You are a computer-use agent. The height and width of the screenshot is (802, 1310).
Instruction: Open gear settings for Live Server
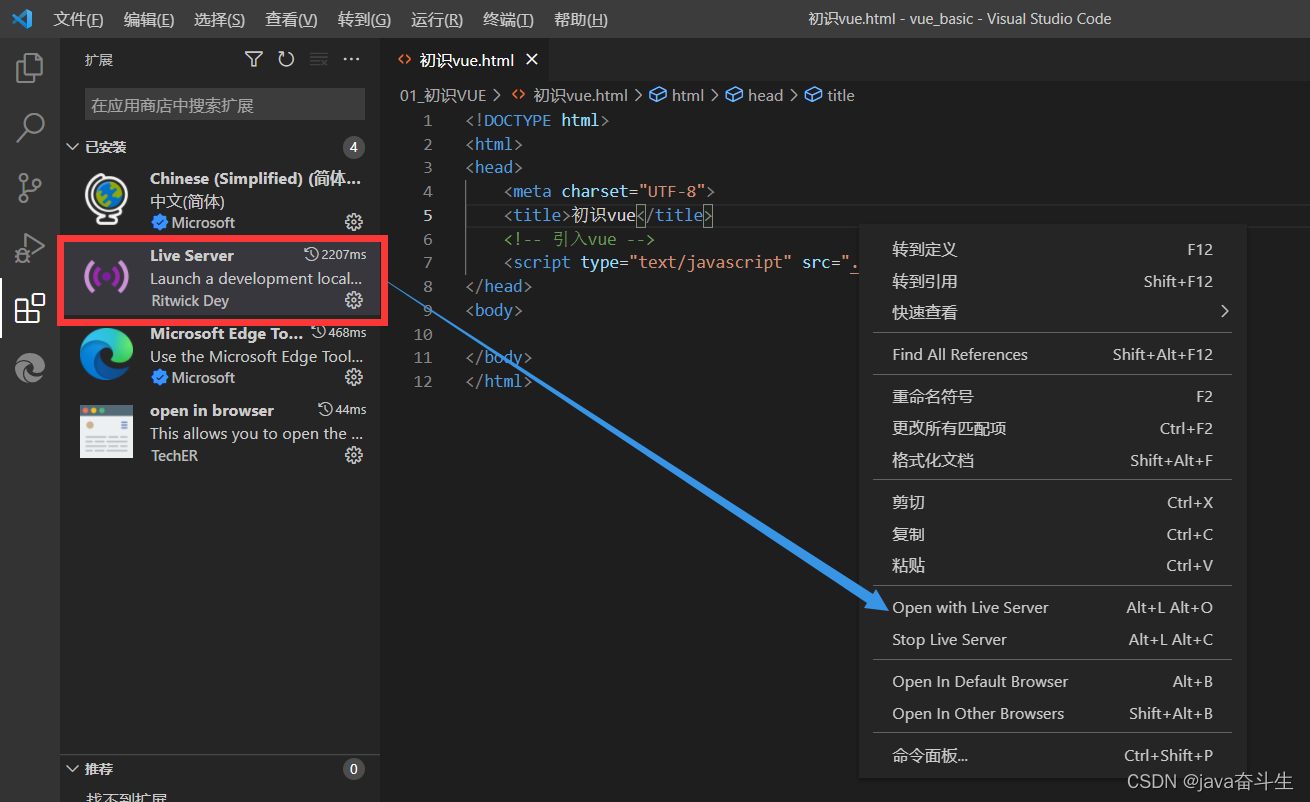coord(354,300)
